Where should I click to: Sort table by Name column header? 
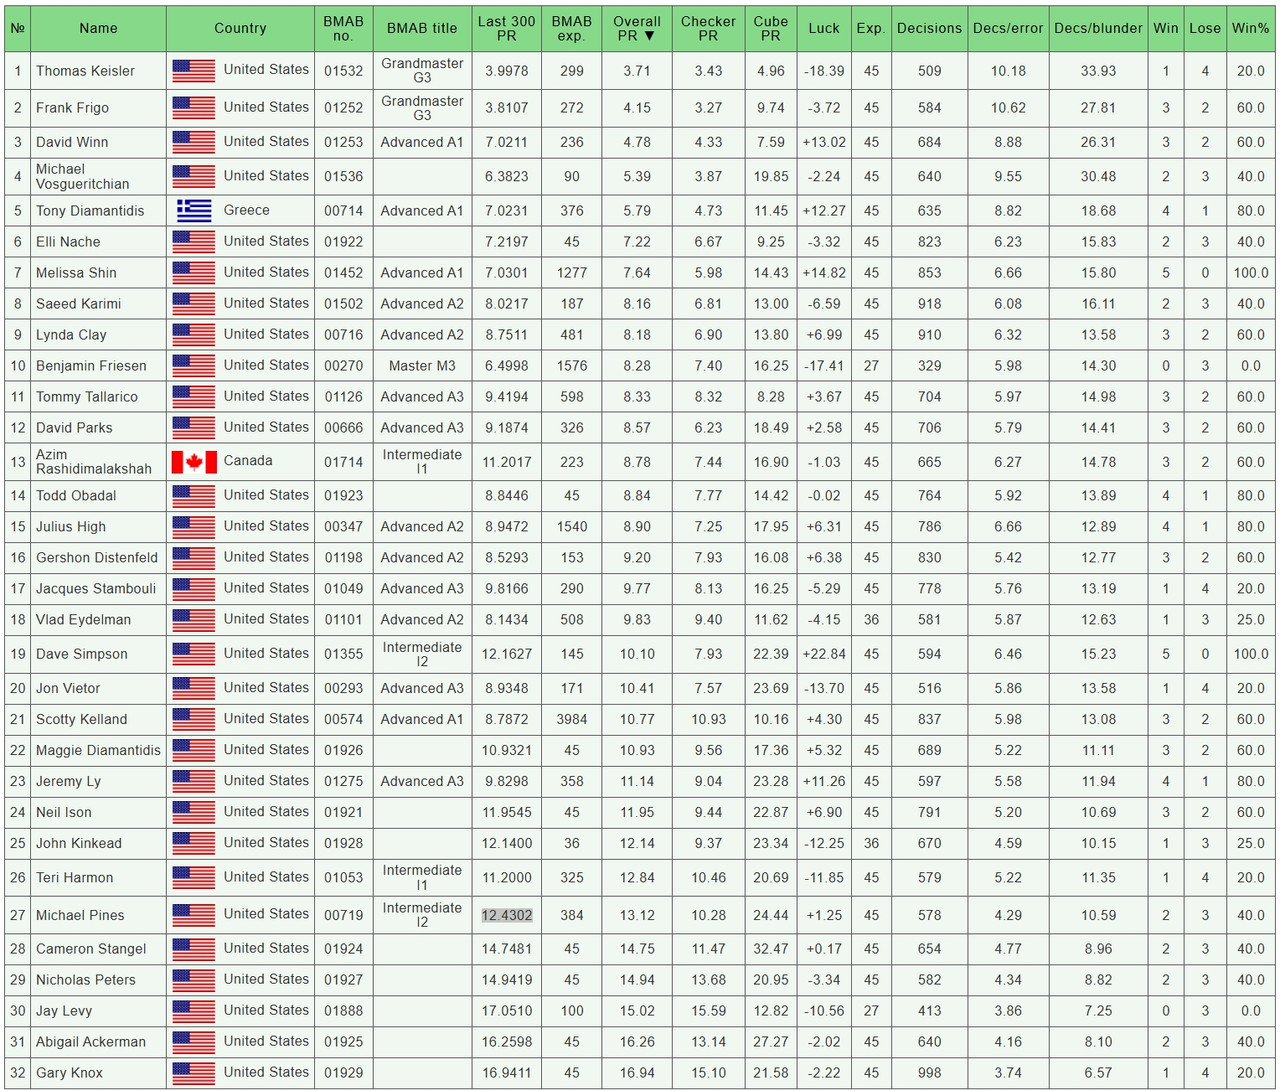[x=98, y=28]
